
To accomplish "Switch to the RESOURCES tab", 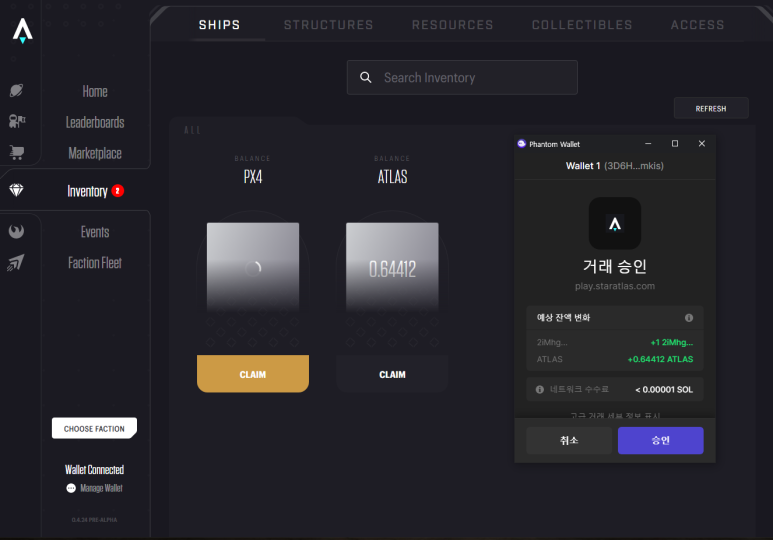I will (453, 25).
